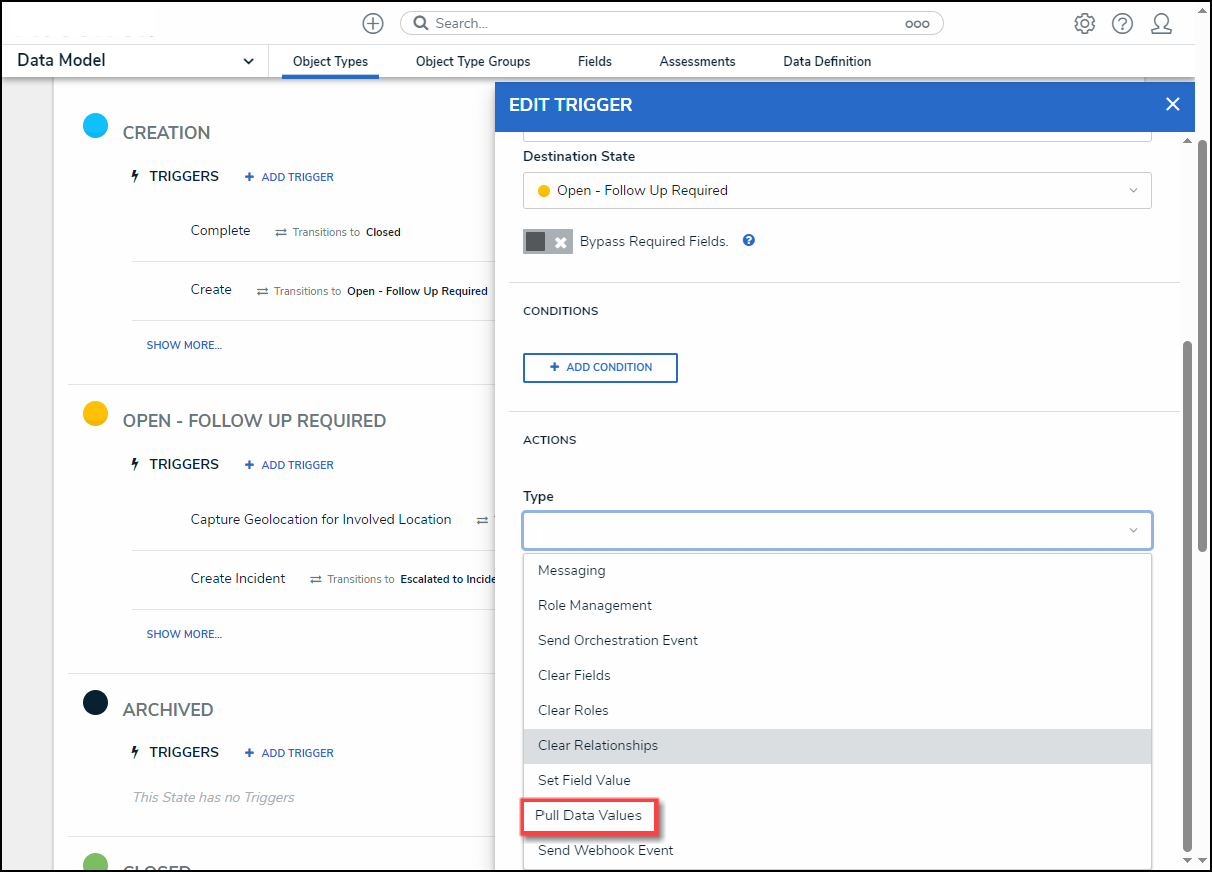
Task: Open the user profile icon
Action: (1161, 23)
